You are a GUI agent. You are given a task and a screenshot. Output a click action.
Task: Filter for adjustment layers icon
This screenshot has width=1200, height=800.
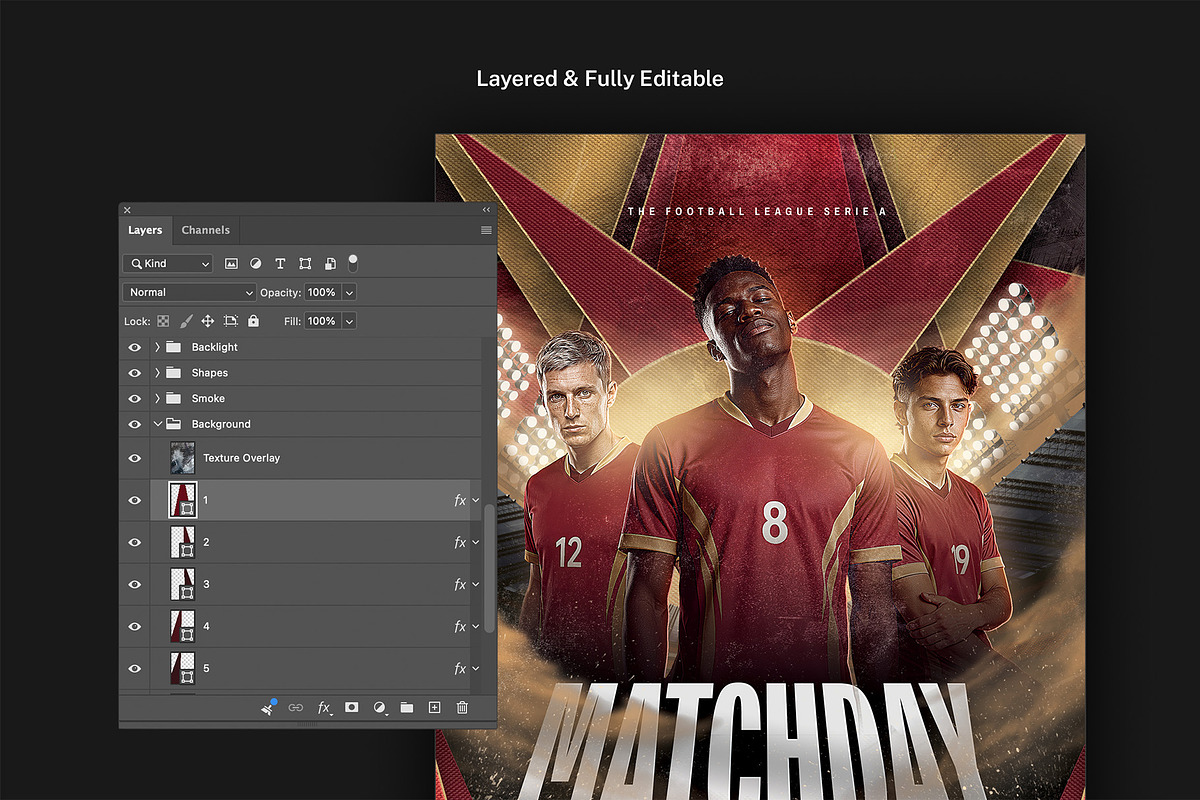point(256,264)
